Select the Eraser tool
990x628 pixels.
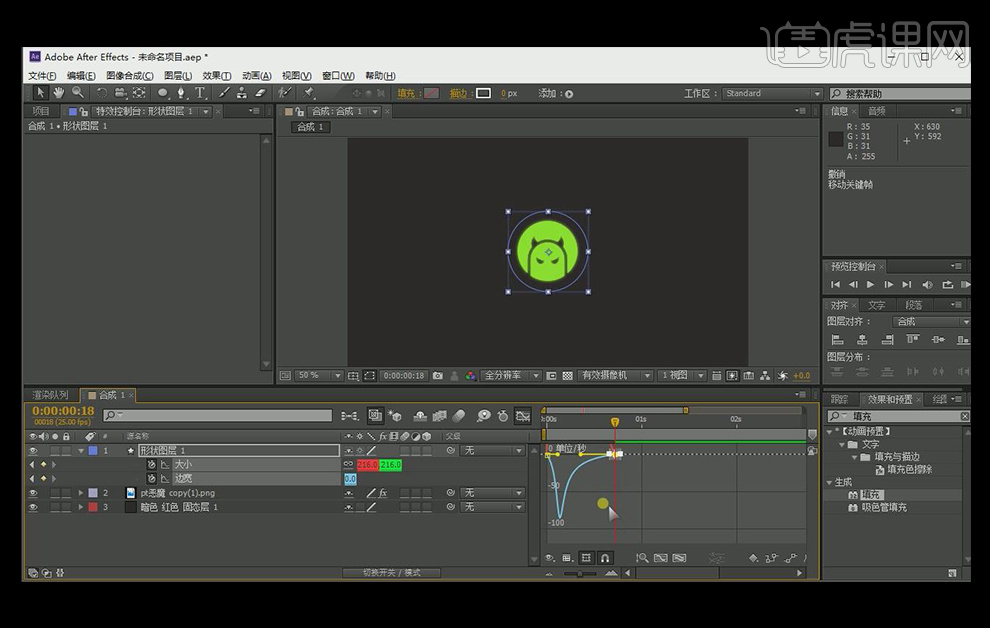(260, 93)
